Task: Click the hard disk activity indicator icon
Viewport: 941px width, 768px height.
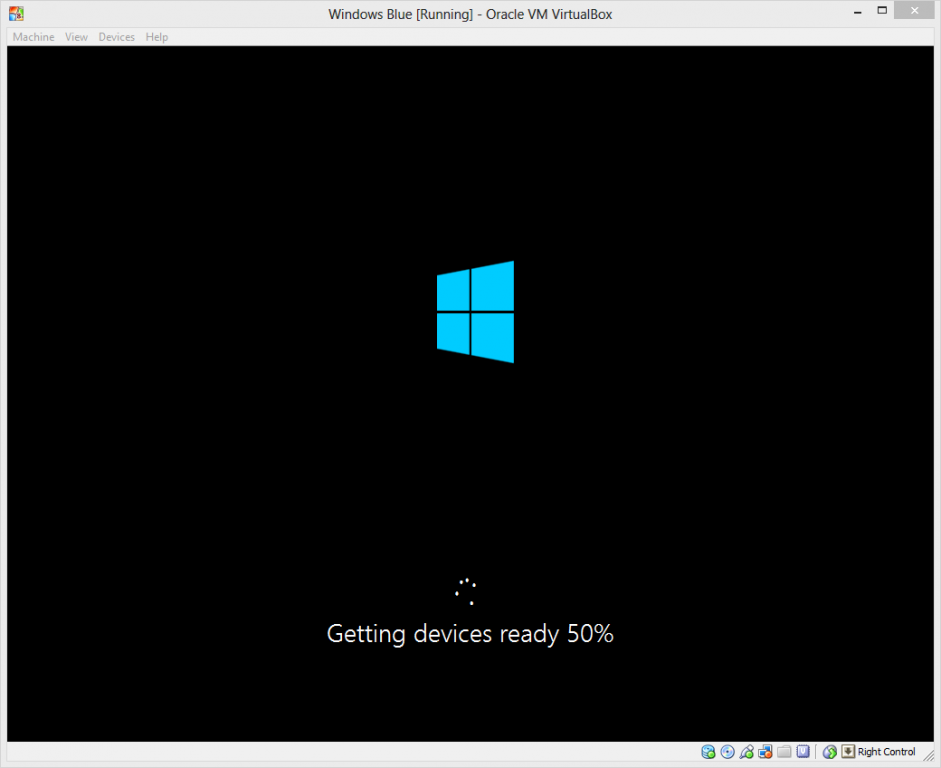Action: [708, 752]
